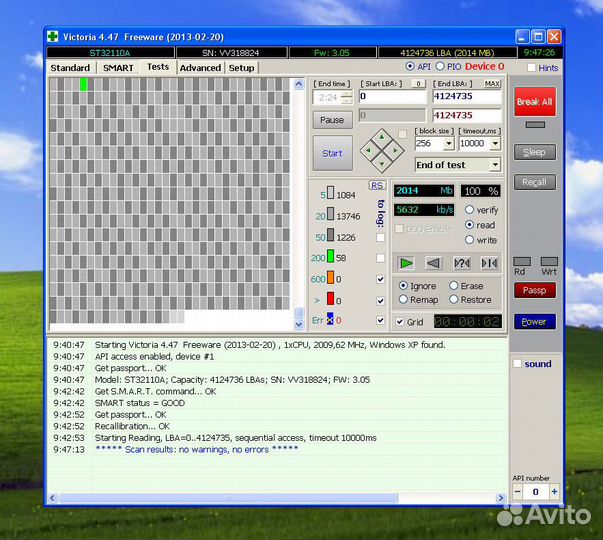Click the random seek '?' scan mode icon
The image size is (603, 540).
(461, 263)
